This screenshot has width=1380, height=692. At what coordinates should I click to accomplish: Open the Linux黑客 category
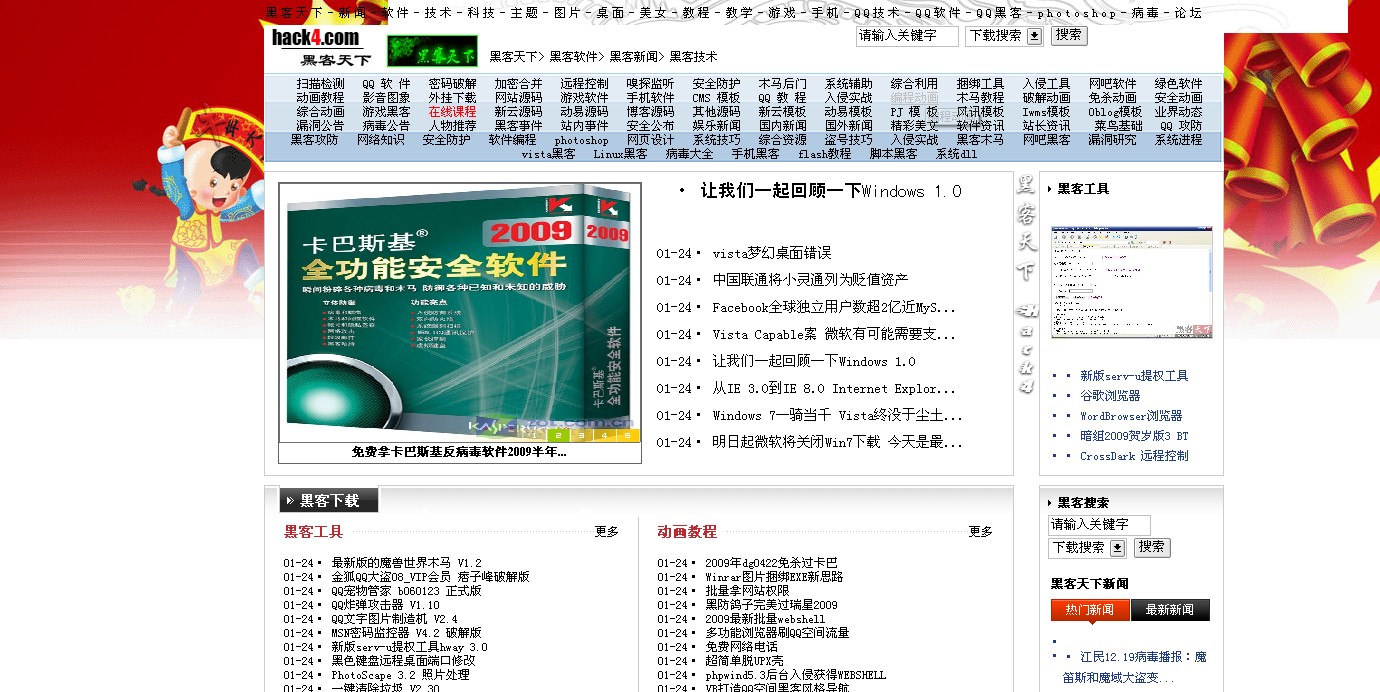click(x=620, y=154)
